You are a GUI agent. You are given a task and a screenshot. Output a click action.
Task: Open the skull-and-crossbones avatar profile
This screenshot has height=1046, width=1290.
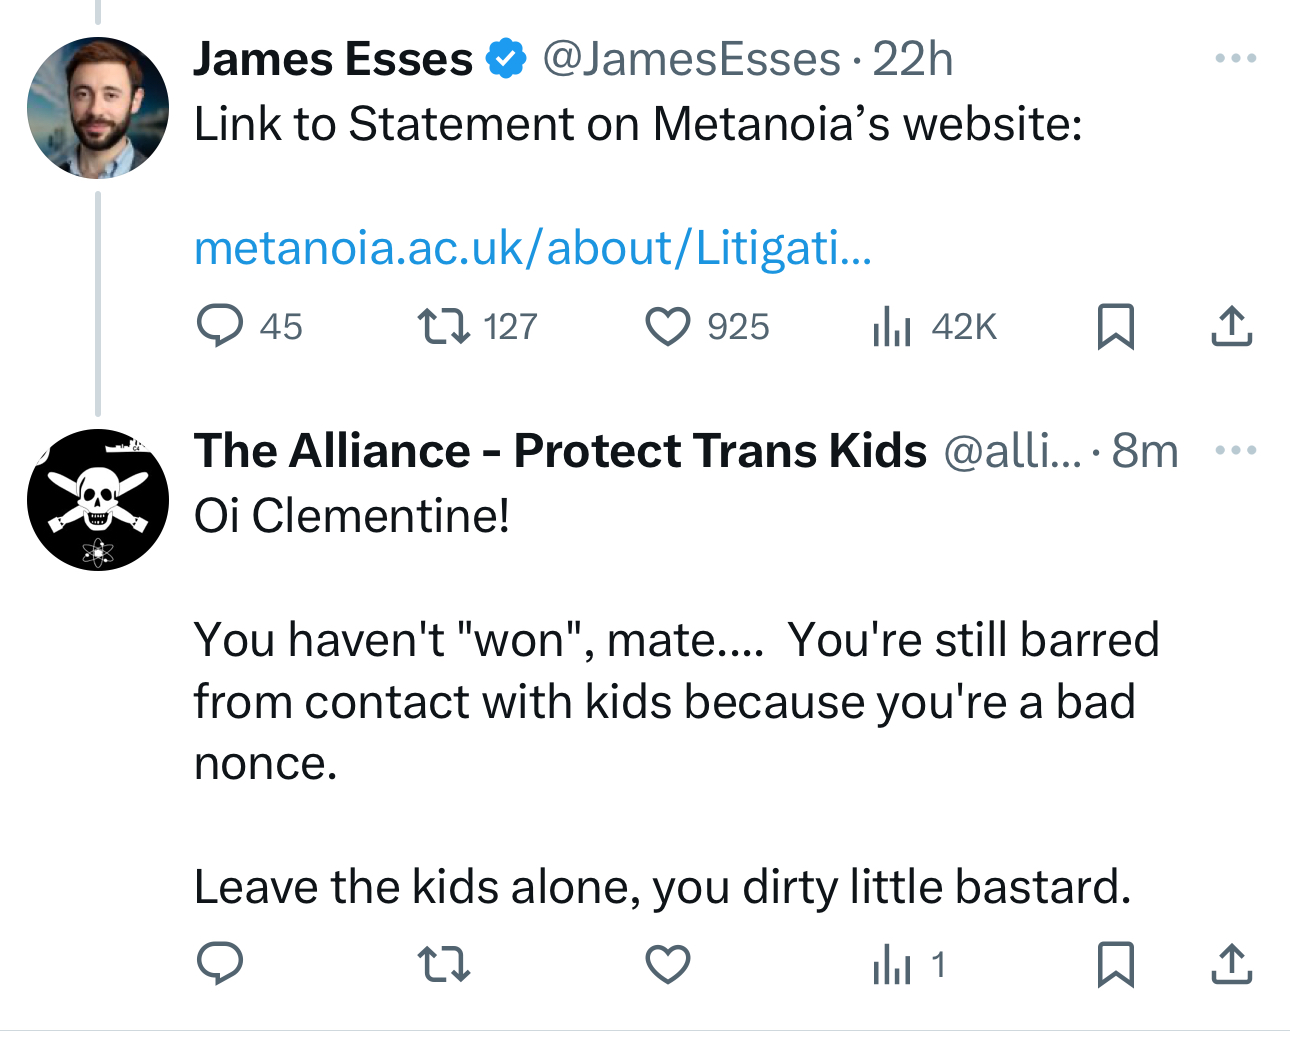[98, 500]
